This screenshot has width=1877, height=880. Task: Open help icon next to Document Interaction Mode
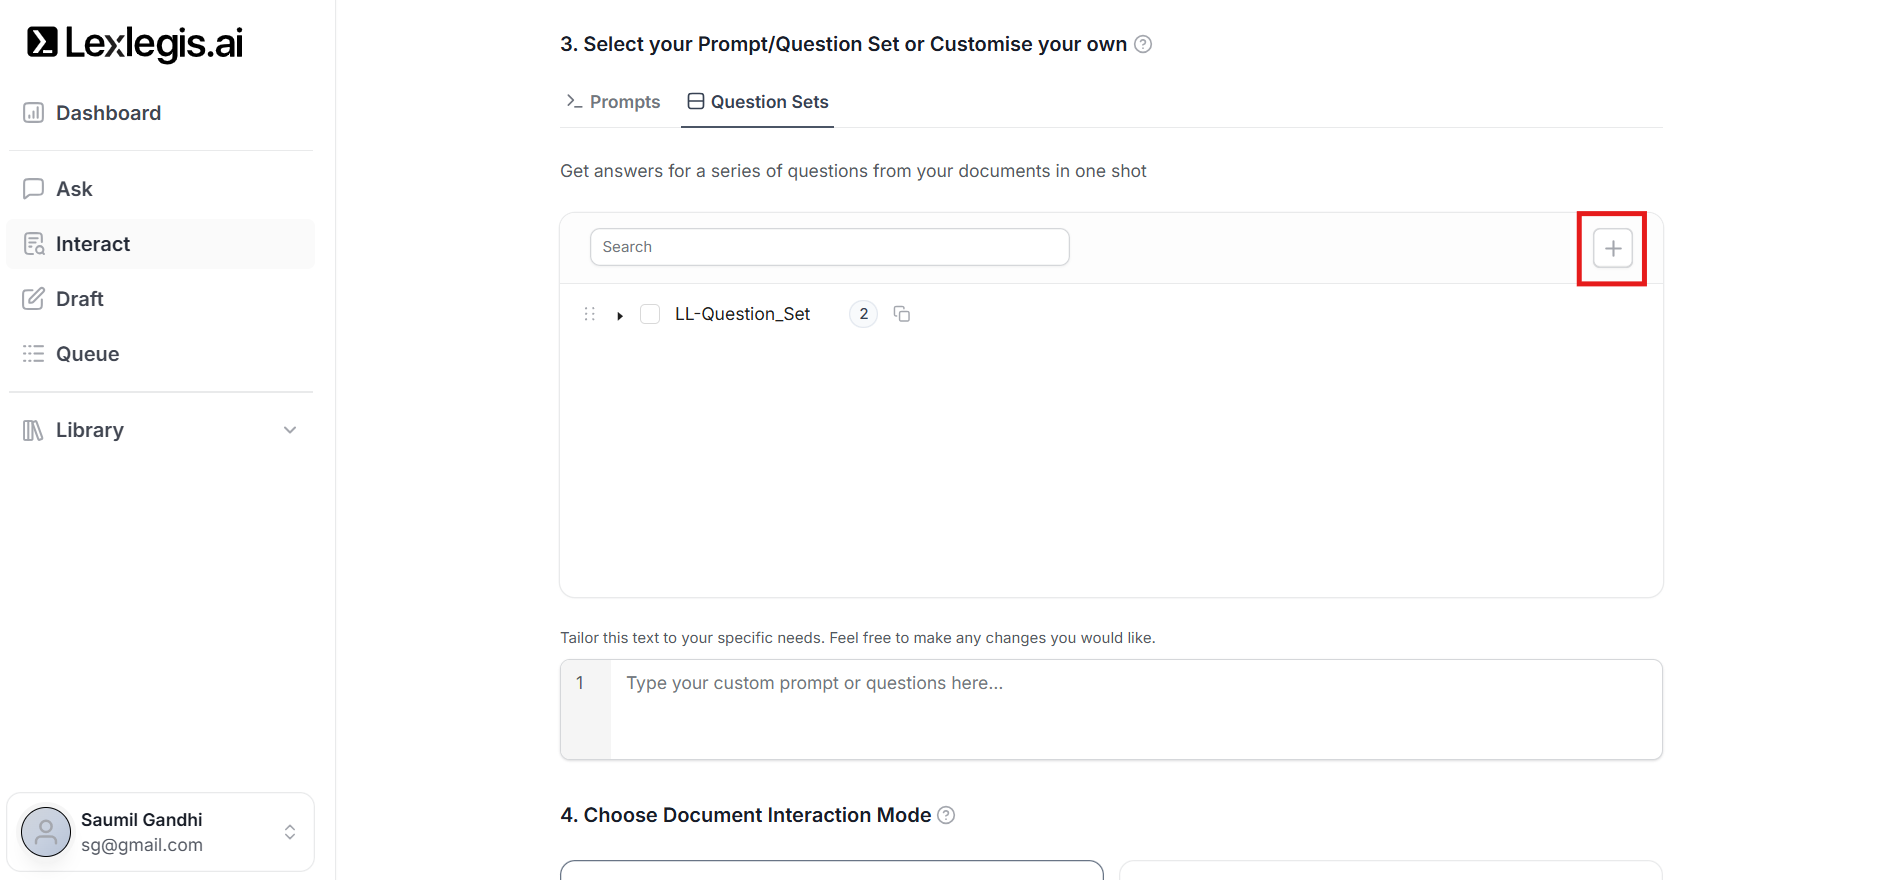[x=946, y=815]
